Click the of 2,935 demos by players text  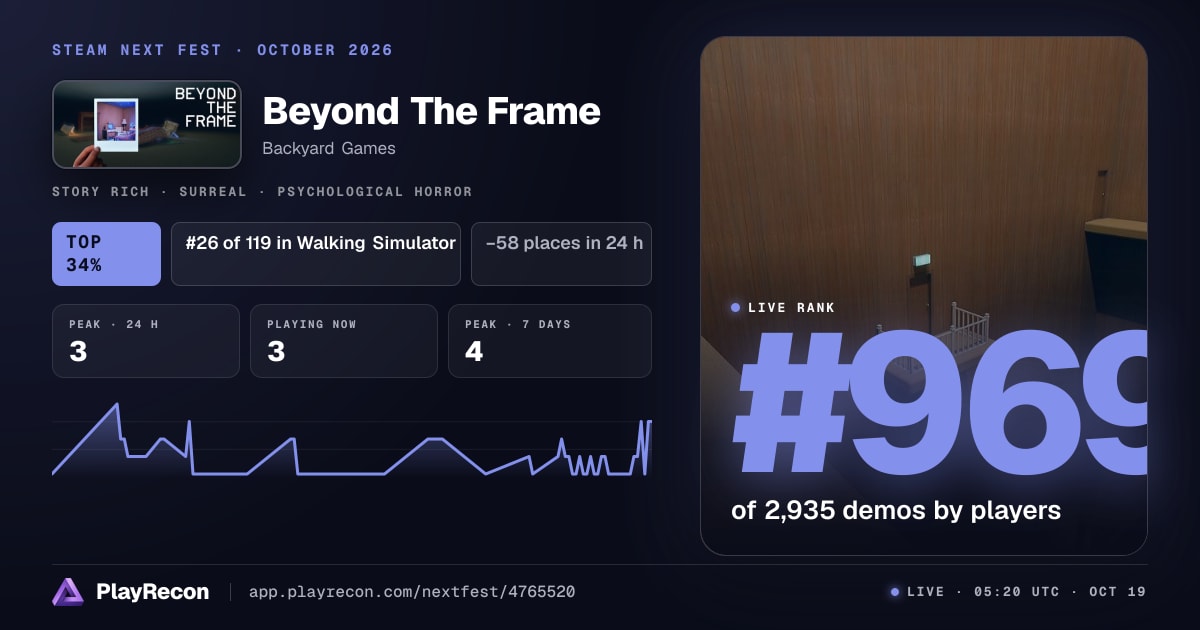coord(896,510)
